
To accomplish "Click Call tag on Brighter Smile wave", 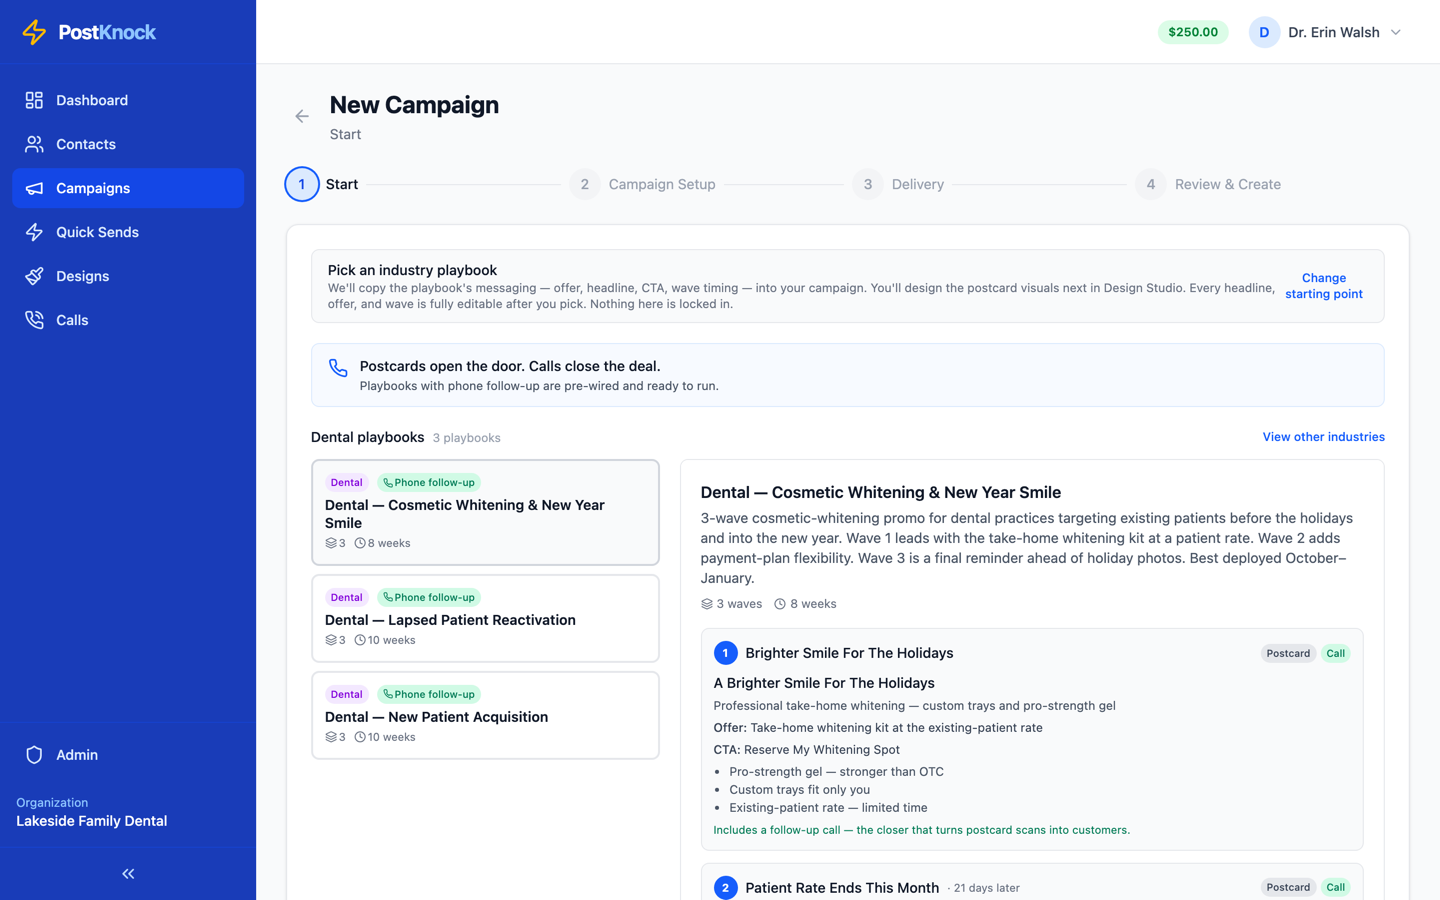I will click(1335, 653).
